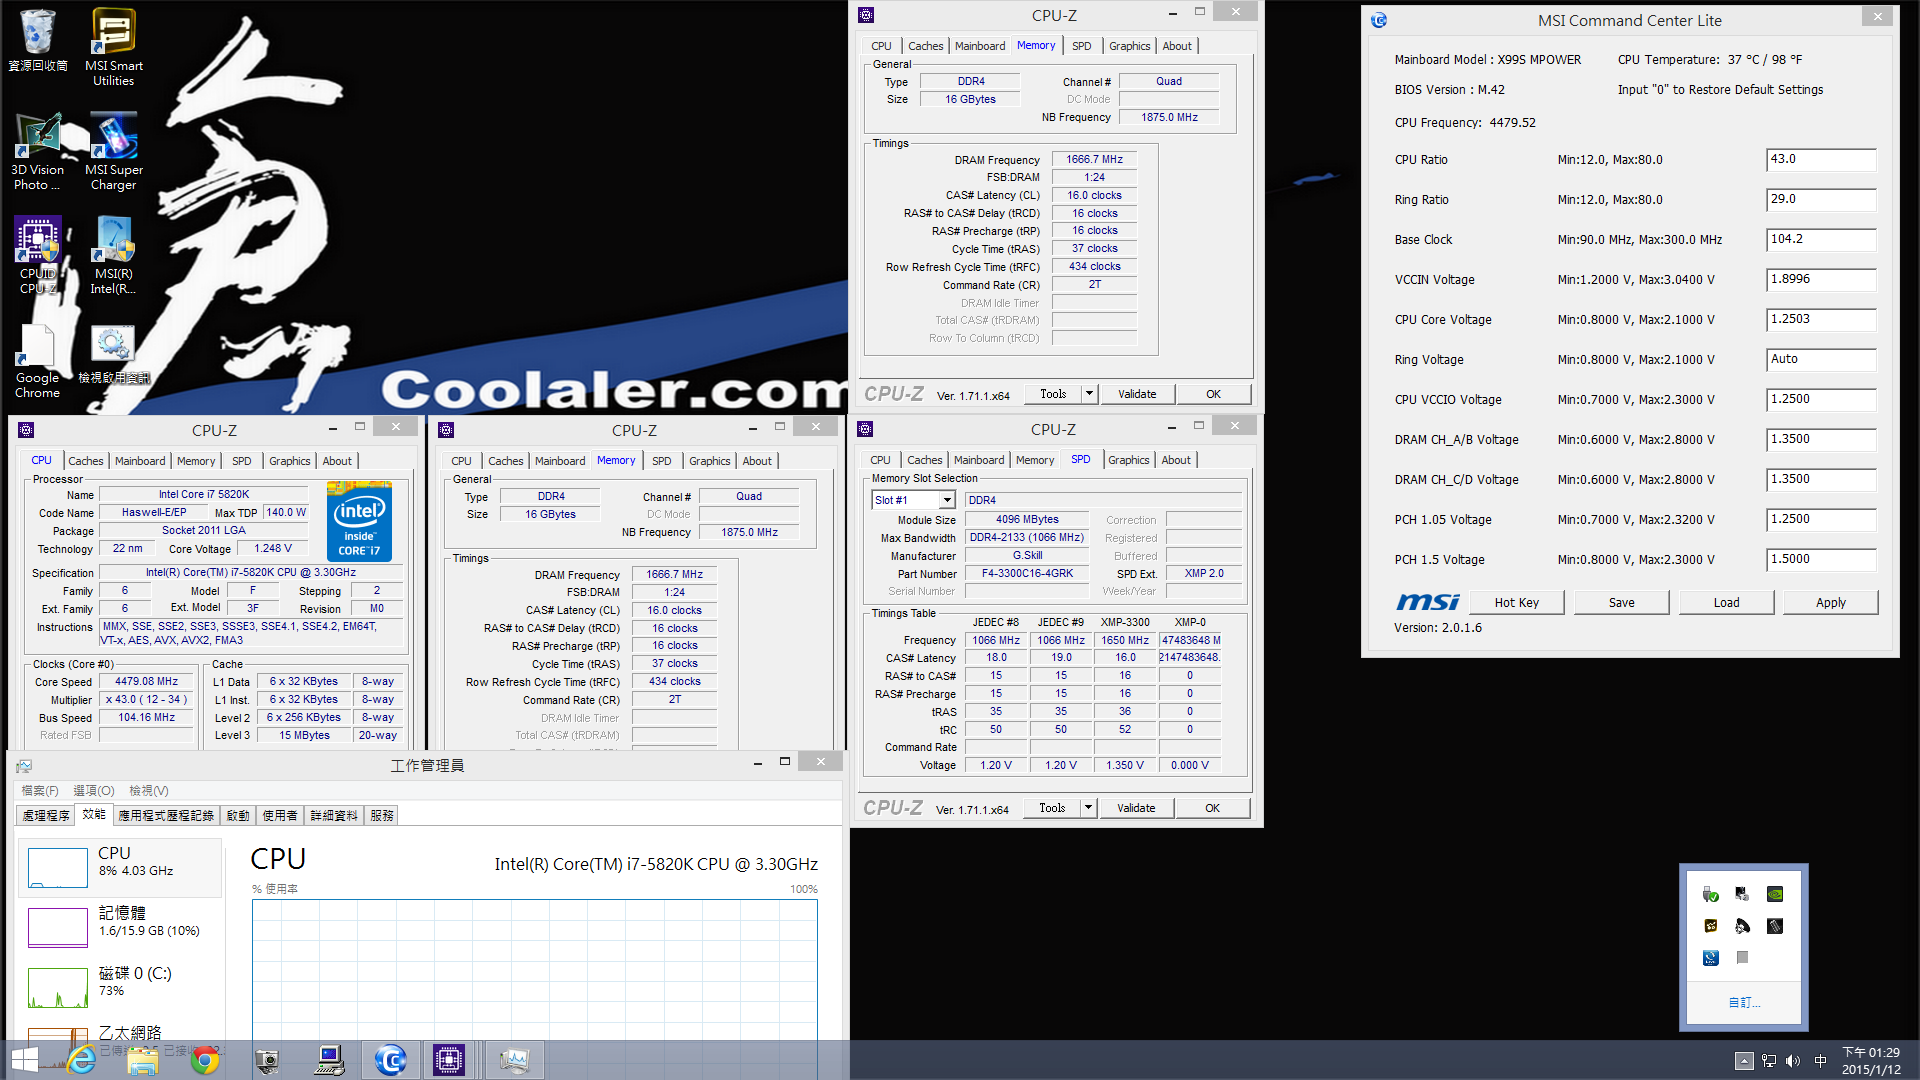Open 3D Vision Photo desktop shortcut
1920x1080 pixels.
(x=37, y=151)
